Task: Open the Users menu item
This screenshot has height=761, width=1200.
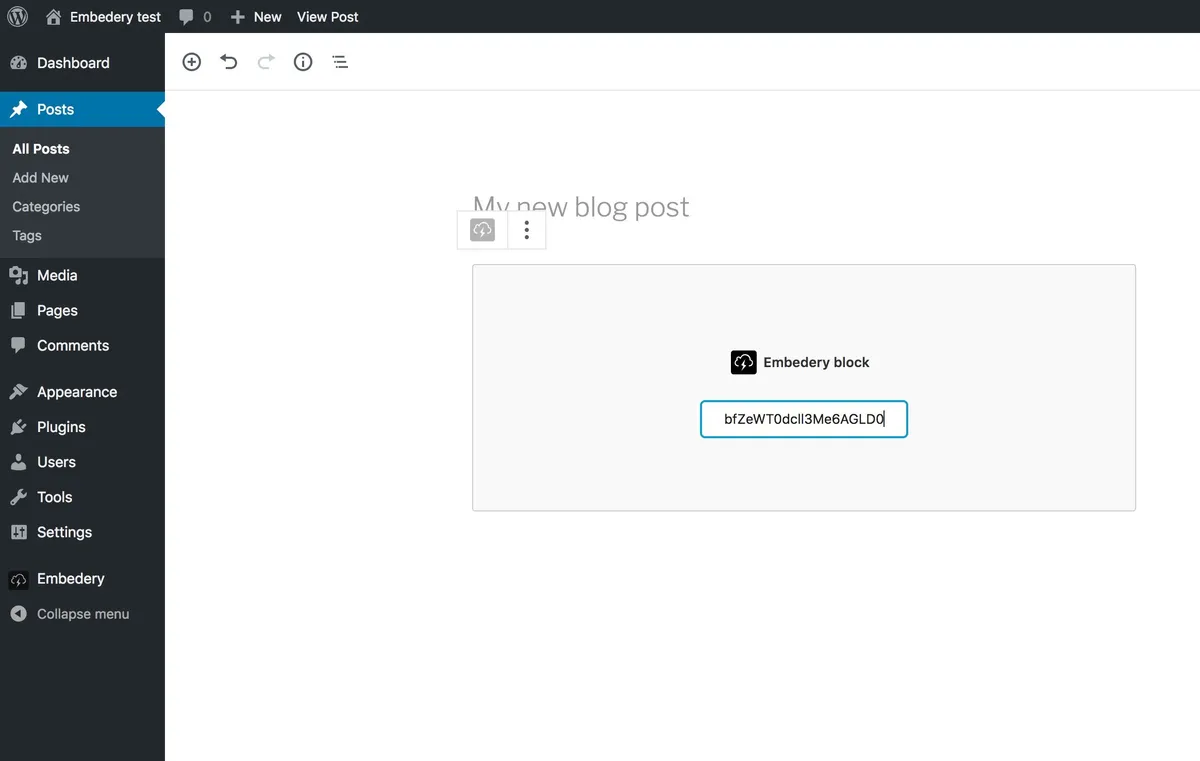Action: click(82, 462)
